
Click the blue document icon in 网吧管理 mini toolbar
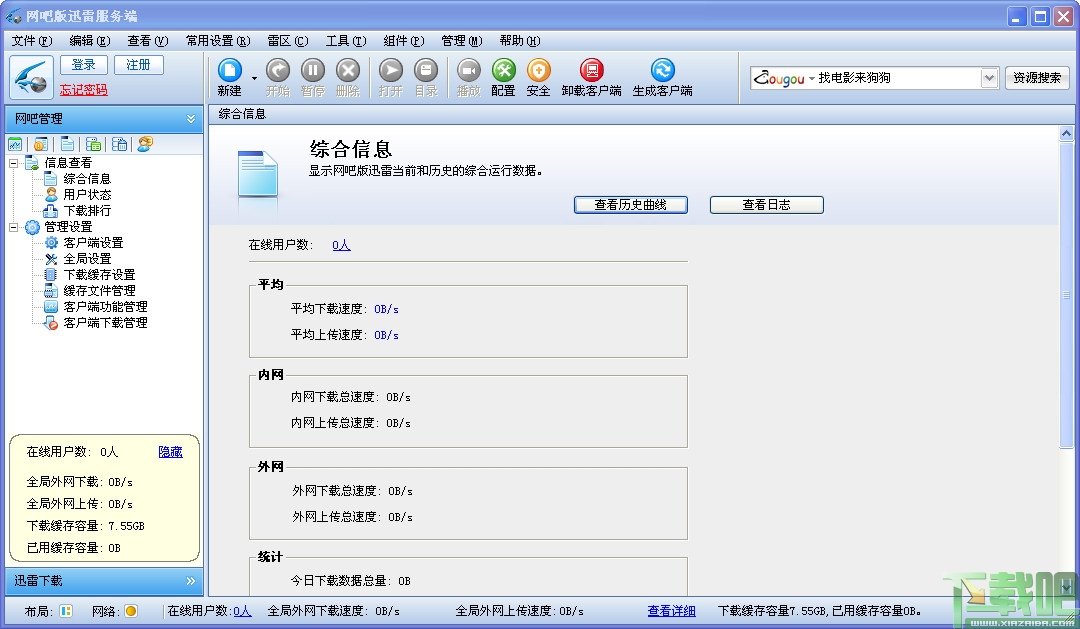[67, 144]
